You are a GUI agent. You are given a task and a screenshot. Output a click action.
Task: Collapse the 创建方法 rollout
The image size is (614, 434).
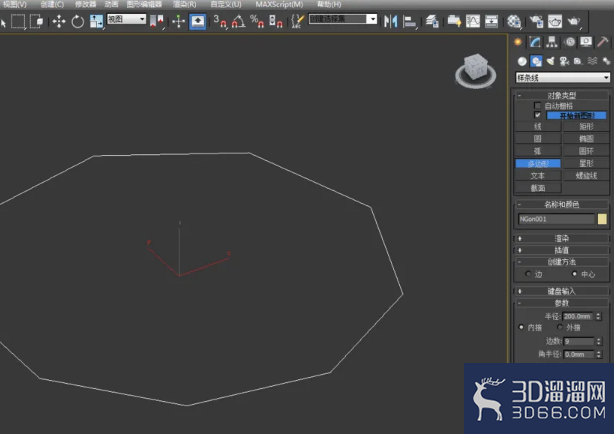[x=562, y=262]
